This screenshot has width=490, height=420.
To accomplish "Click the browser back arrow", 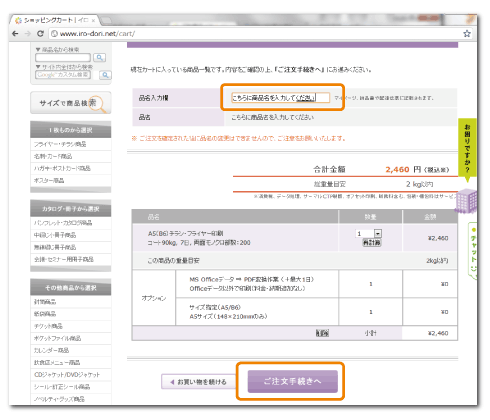I will [x=15, y=34].
